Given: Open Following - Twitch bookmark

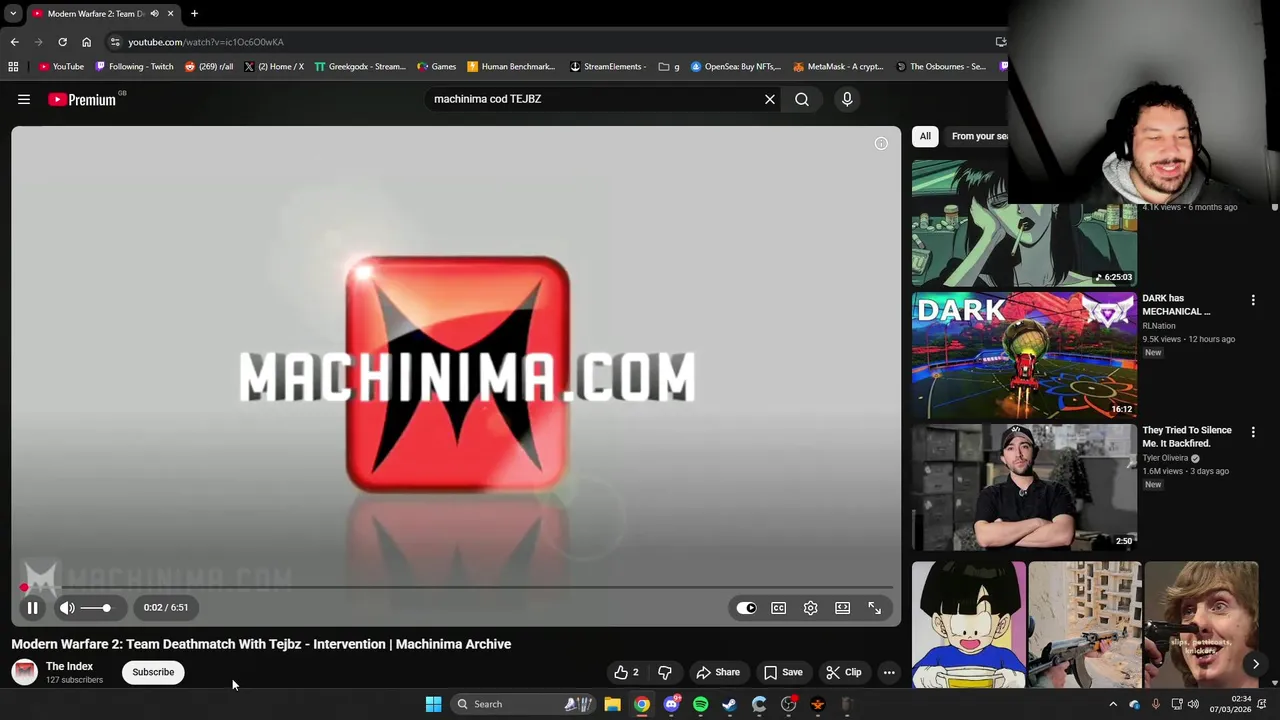Looking at the screenshot, I should [x=134, y=67].
